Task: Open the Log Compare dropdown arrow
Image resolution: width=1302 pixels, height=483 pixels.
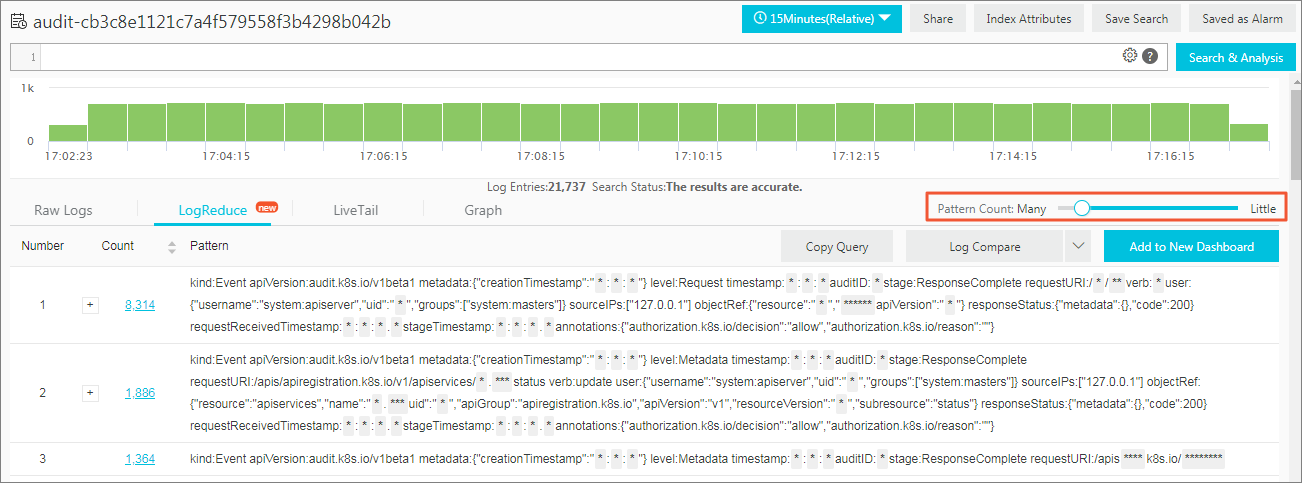Action: pyautogui.click(x=1077, y=246)
